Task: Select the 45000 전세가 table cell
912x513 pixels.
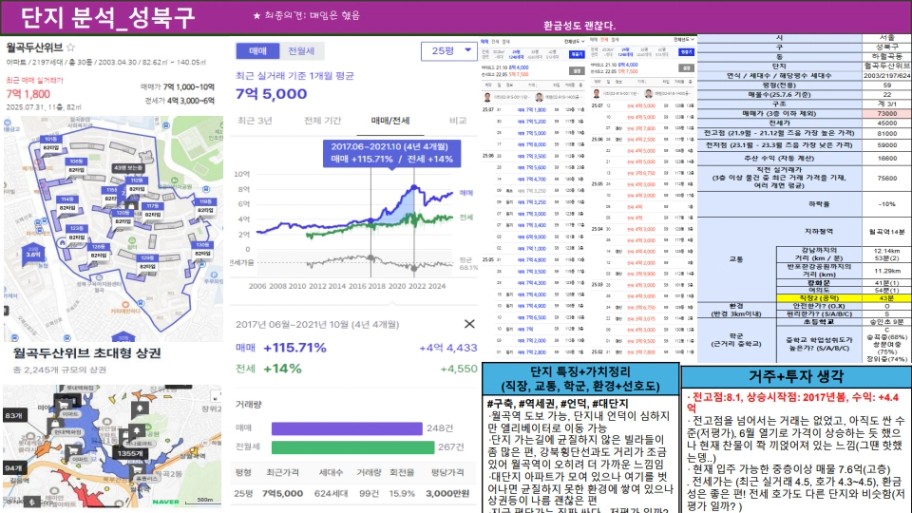Action: tap(886, 123)
